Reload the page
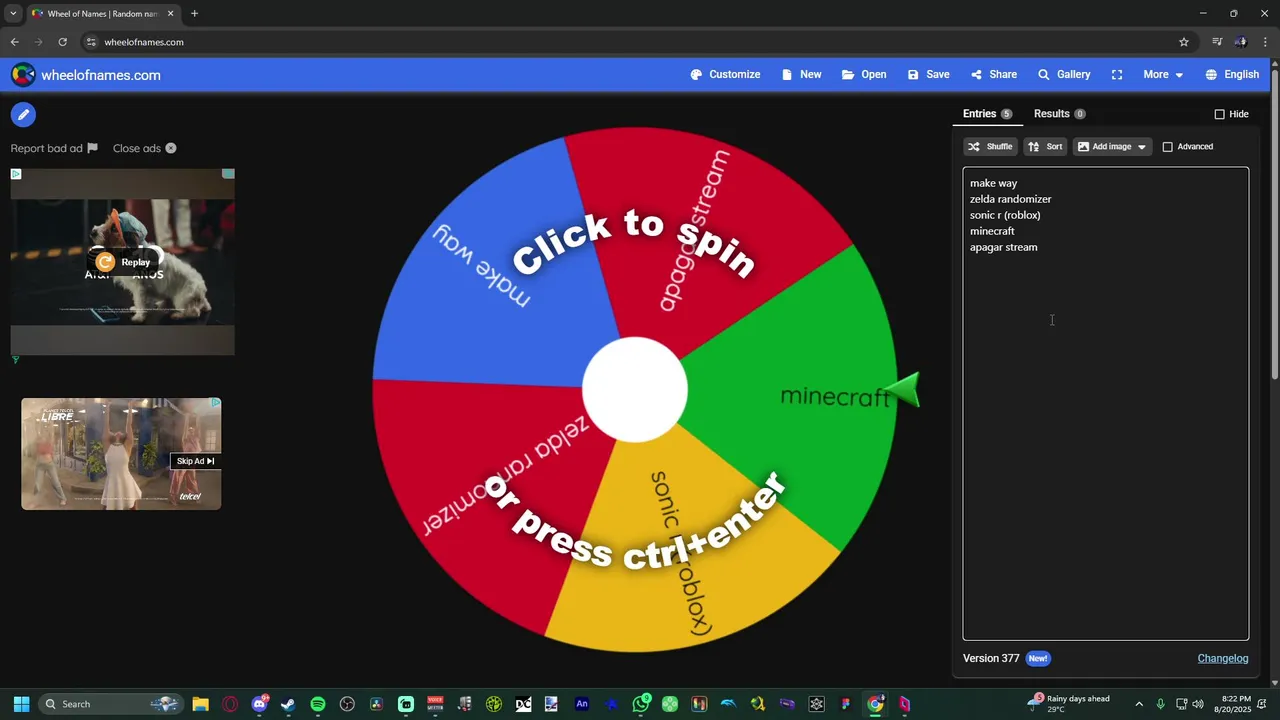 point(62,42)
